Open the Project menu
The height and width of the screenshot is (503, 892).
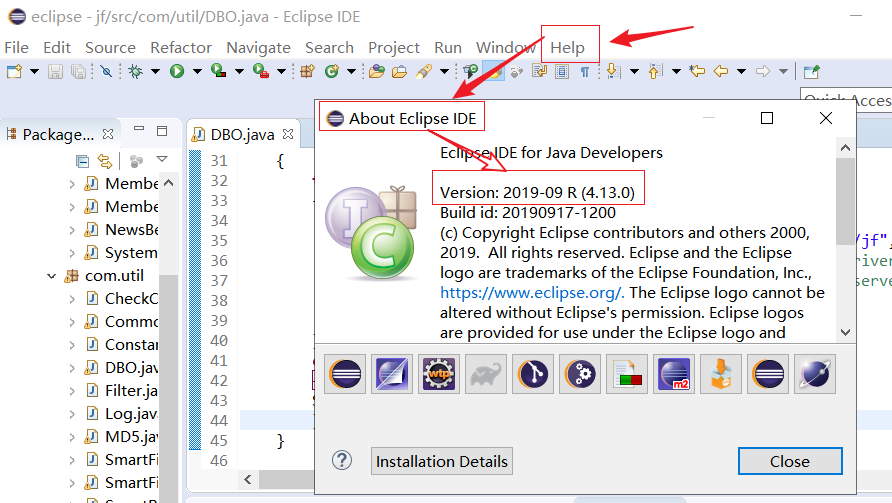point(394,48)
